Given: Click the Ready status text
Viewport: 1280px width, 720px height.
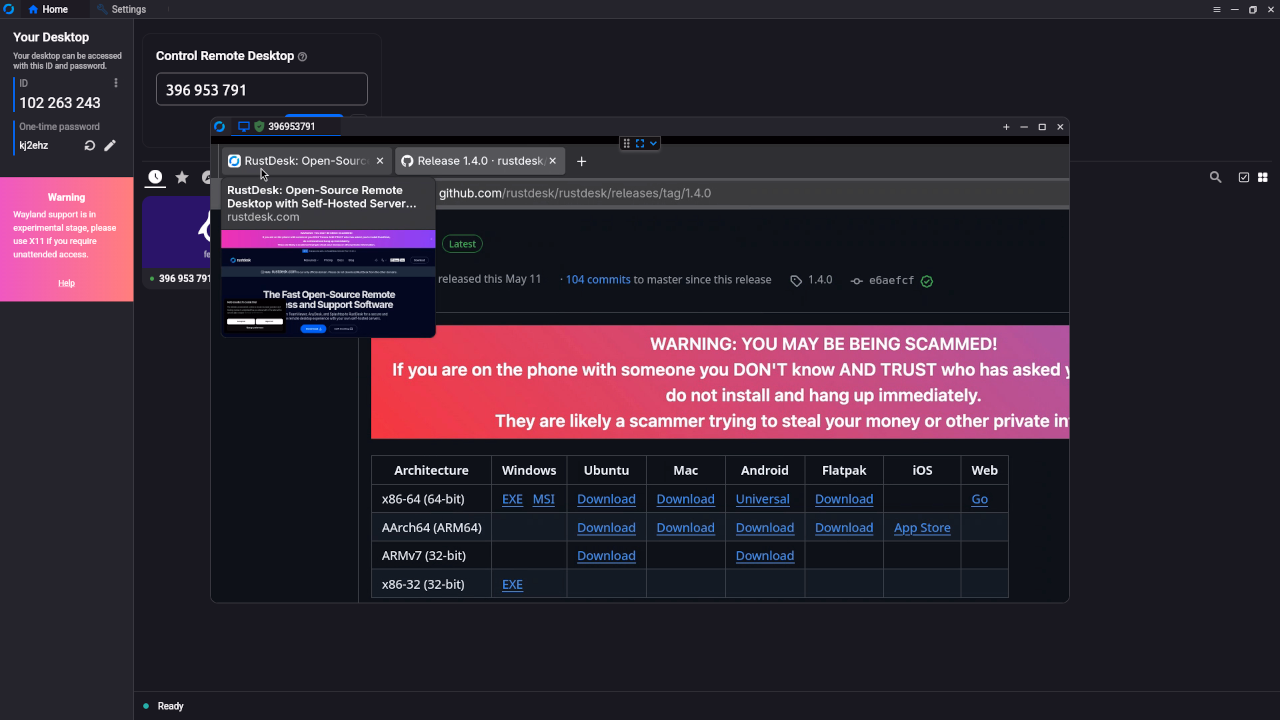Looking at the screenshot, I should (x=171, y=706).
